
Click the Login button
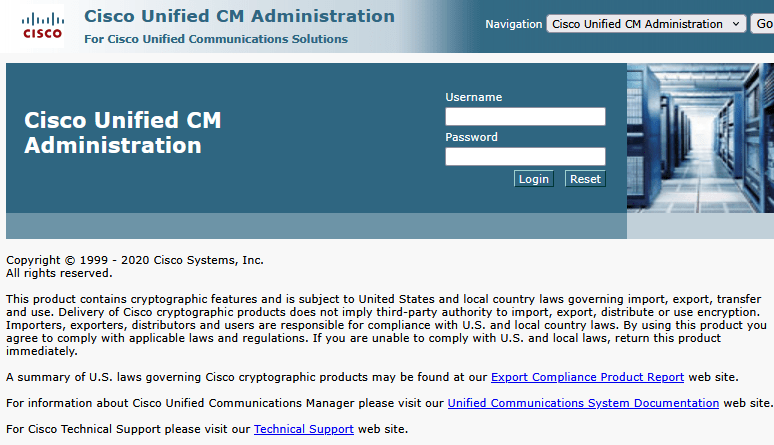tap(534, 179)
